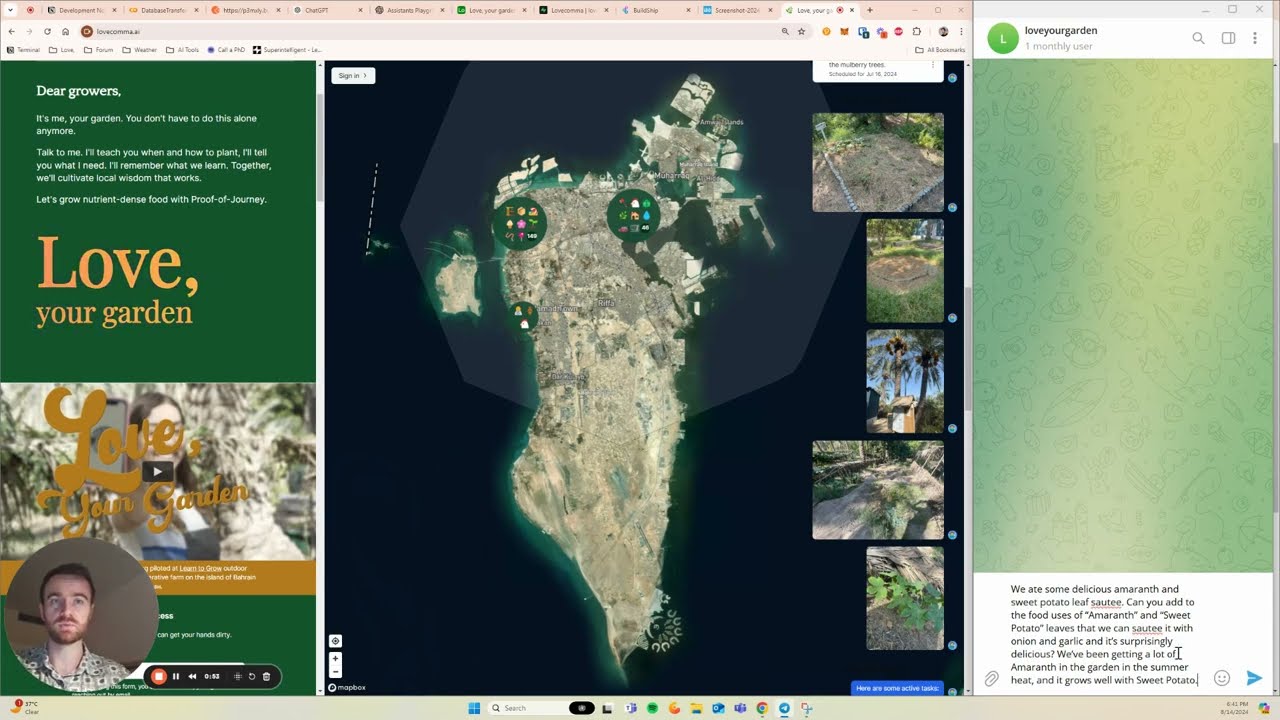The image size is (1280, 720).
Task: Attach a file with the paperclip icon
Action: click(991, 678)
